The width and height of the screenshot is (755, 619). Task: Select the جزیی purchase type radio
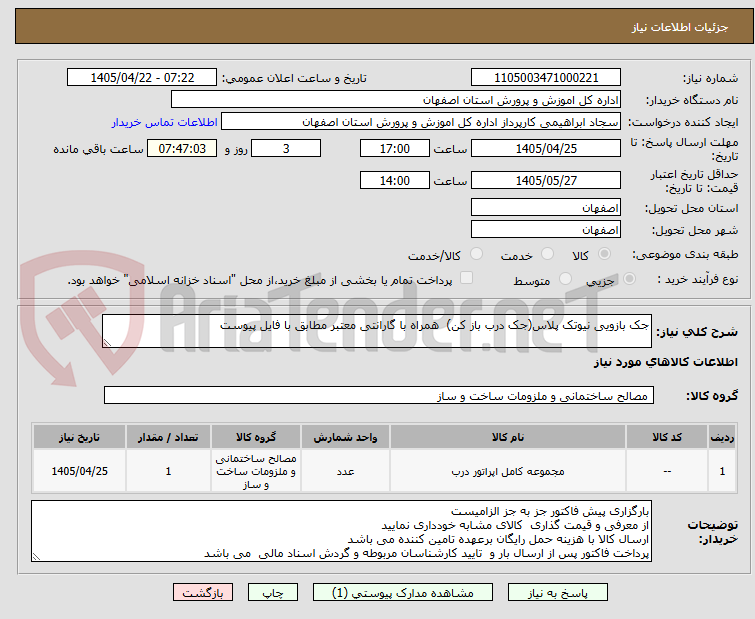tap(629, 279)
